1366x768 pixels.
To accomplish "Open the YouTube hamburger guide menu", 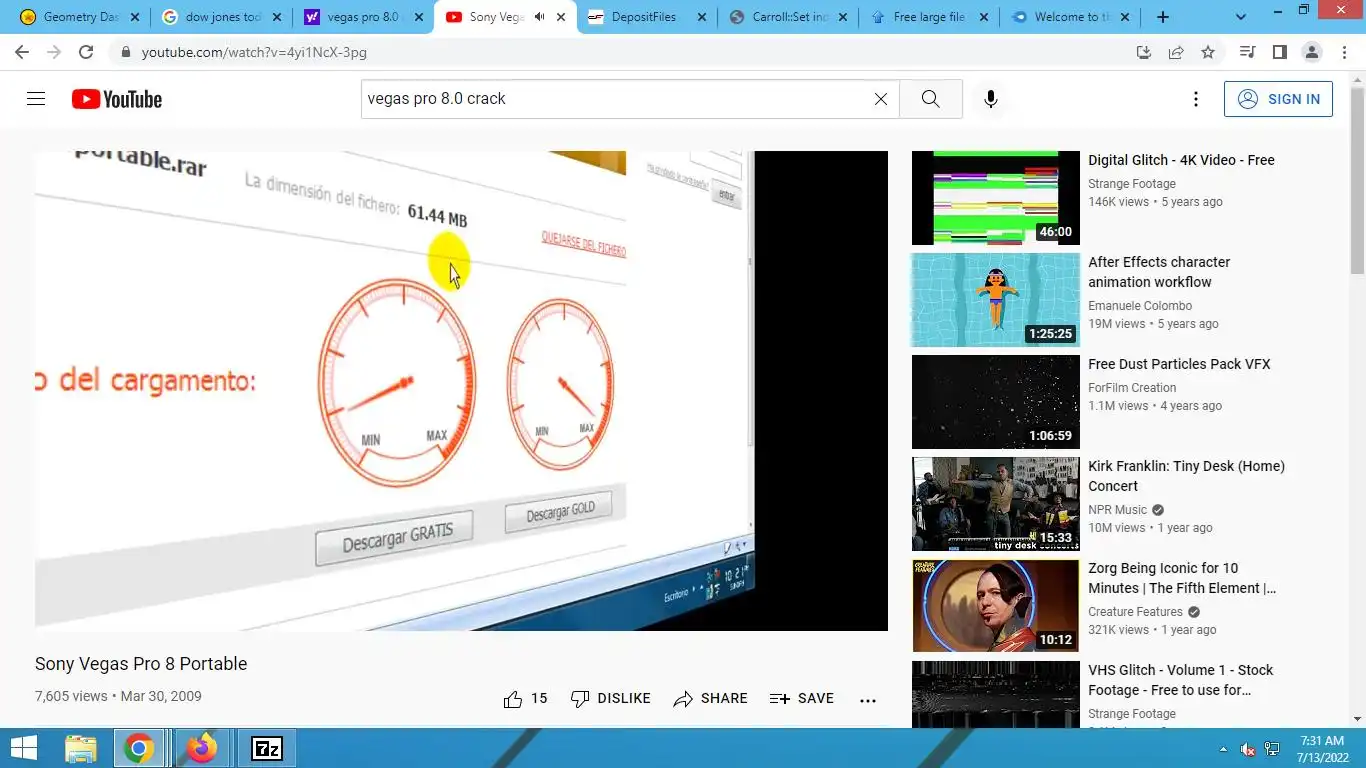I will pos(36,99).
